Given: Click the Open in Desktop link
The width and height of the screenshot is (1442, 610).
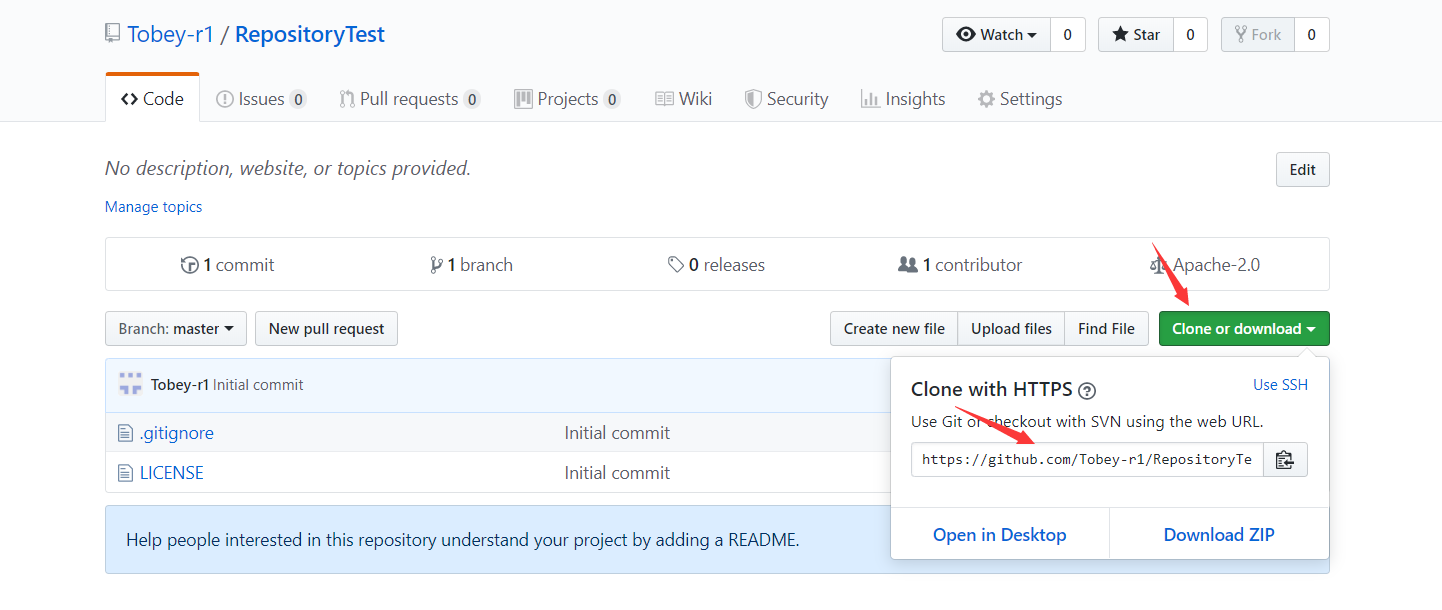Looking at the screenshot, I should (999, 535).
